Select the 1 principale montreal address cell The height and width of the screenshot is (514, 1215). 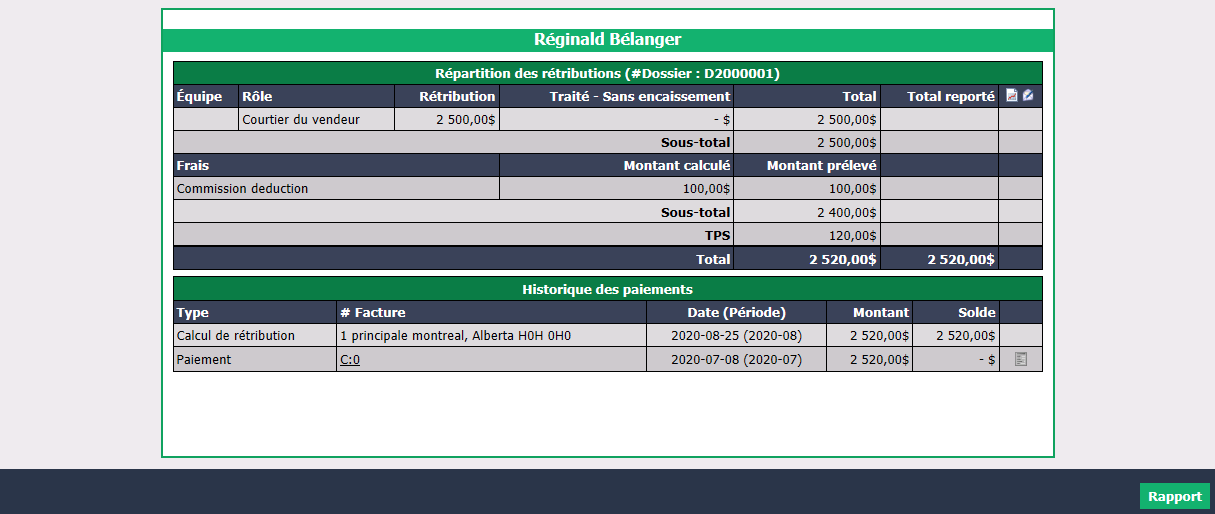(492, 335)
